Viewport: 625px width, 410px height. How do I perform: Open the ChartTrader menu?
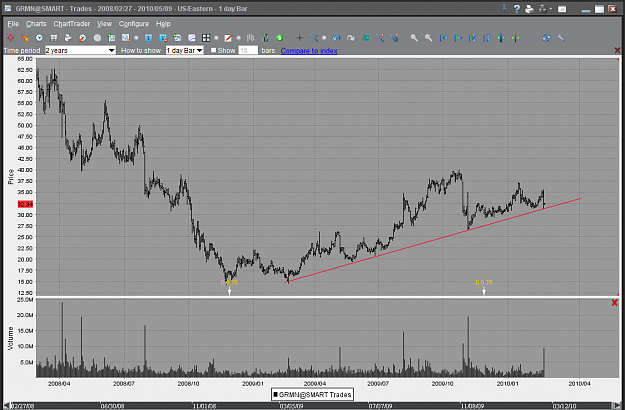[x=72, y=24]
